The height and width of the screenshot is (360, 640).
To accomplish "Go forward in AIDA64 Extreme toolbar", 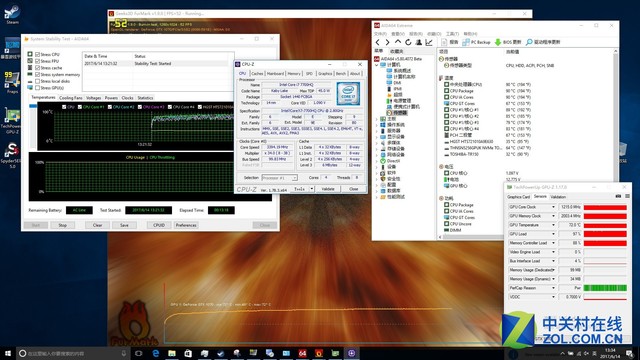I will (387, 42).
